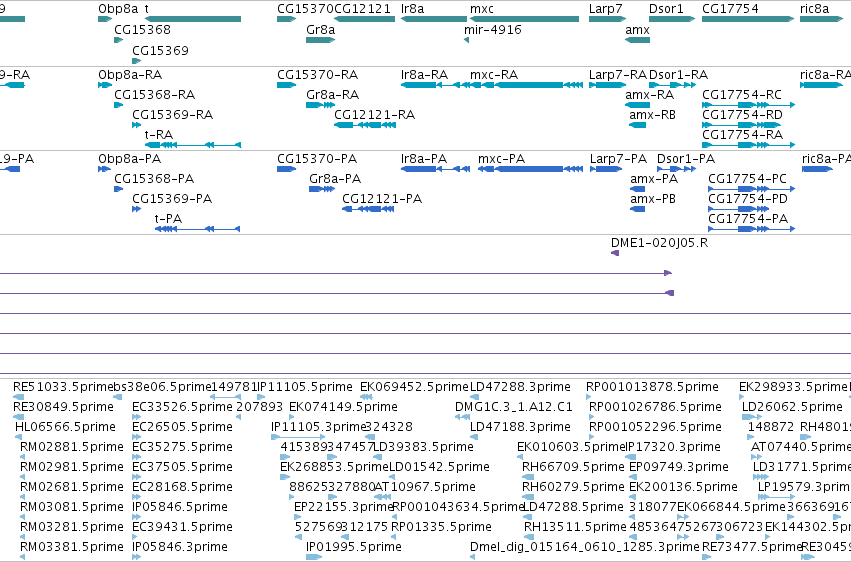Select transcript CG15369-RA
Screen dimensions: 851x562
pos(173,115)
